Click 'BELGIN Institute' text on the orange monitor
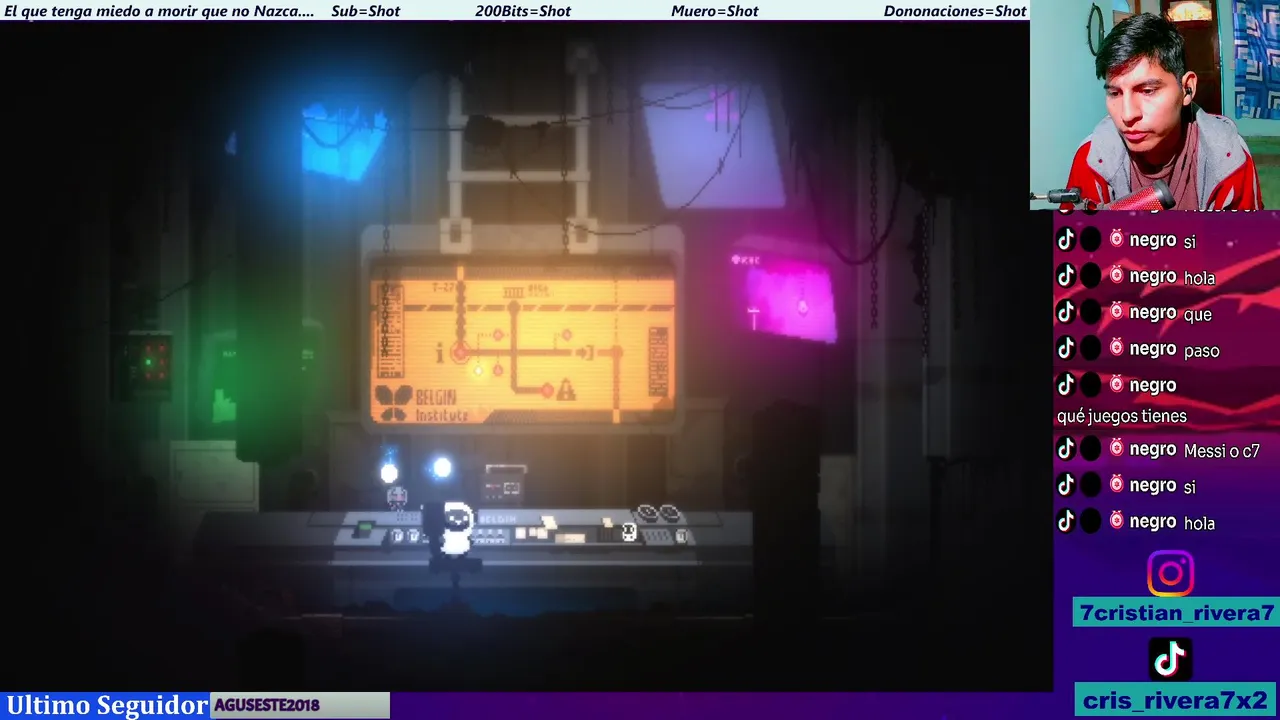 point(441,405)
